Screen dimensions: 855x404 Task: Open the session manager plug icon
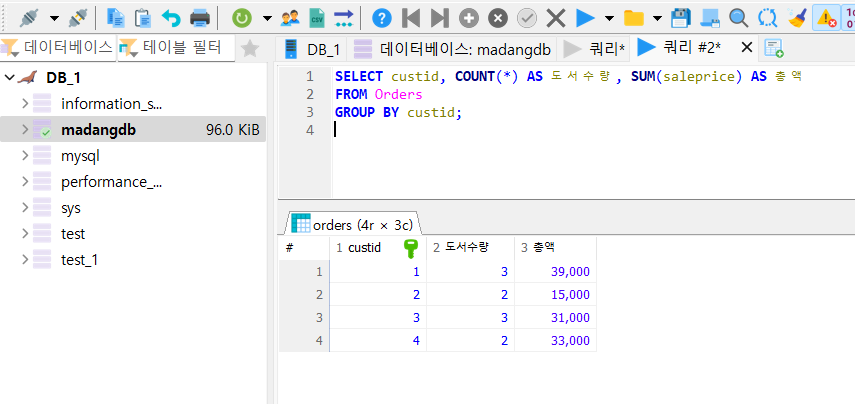tap(28, 19)
